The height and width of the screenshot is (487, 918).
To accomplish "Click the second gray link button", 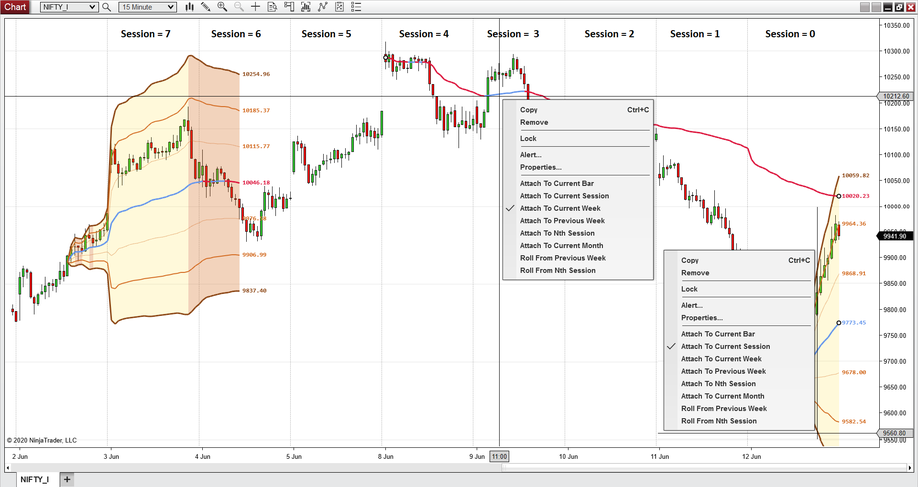I will [x=876, y=7].
